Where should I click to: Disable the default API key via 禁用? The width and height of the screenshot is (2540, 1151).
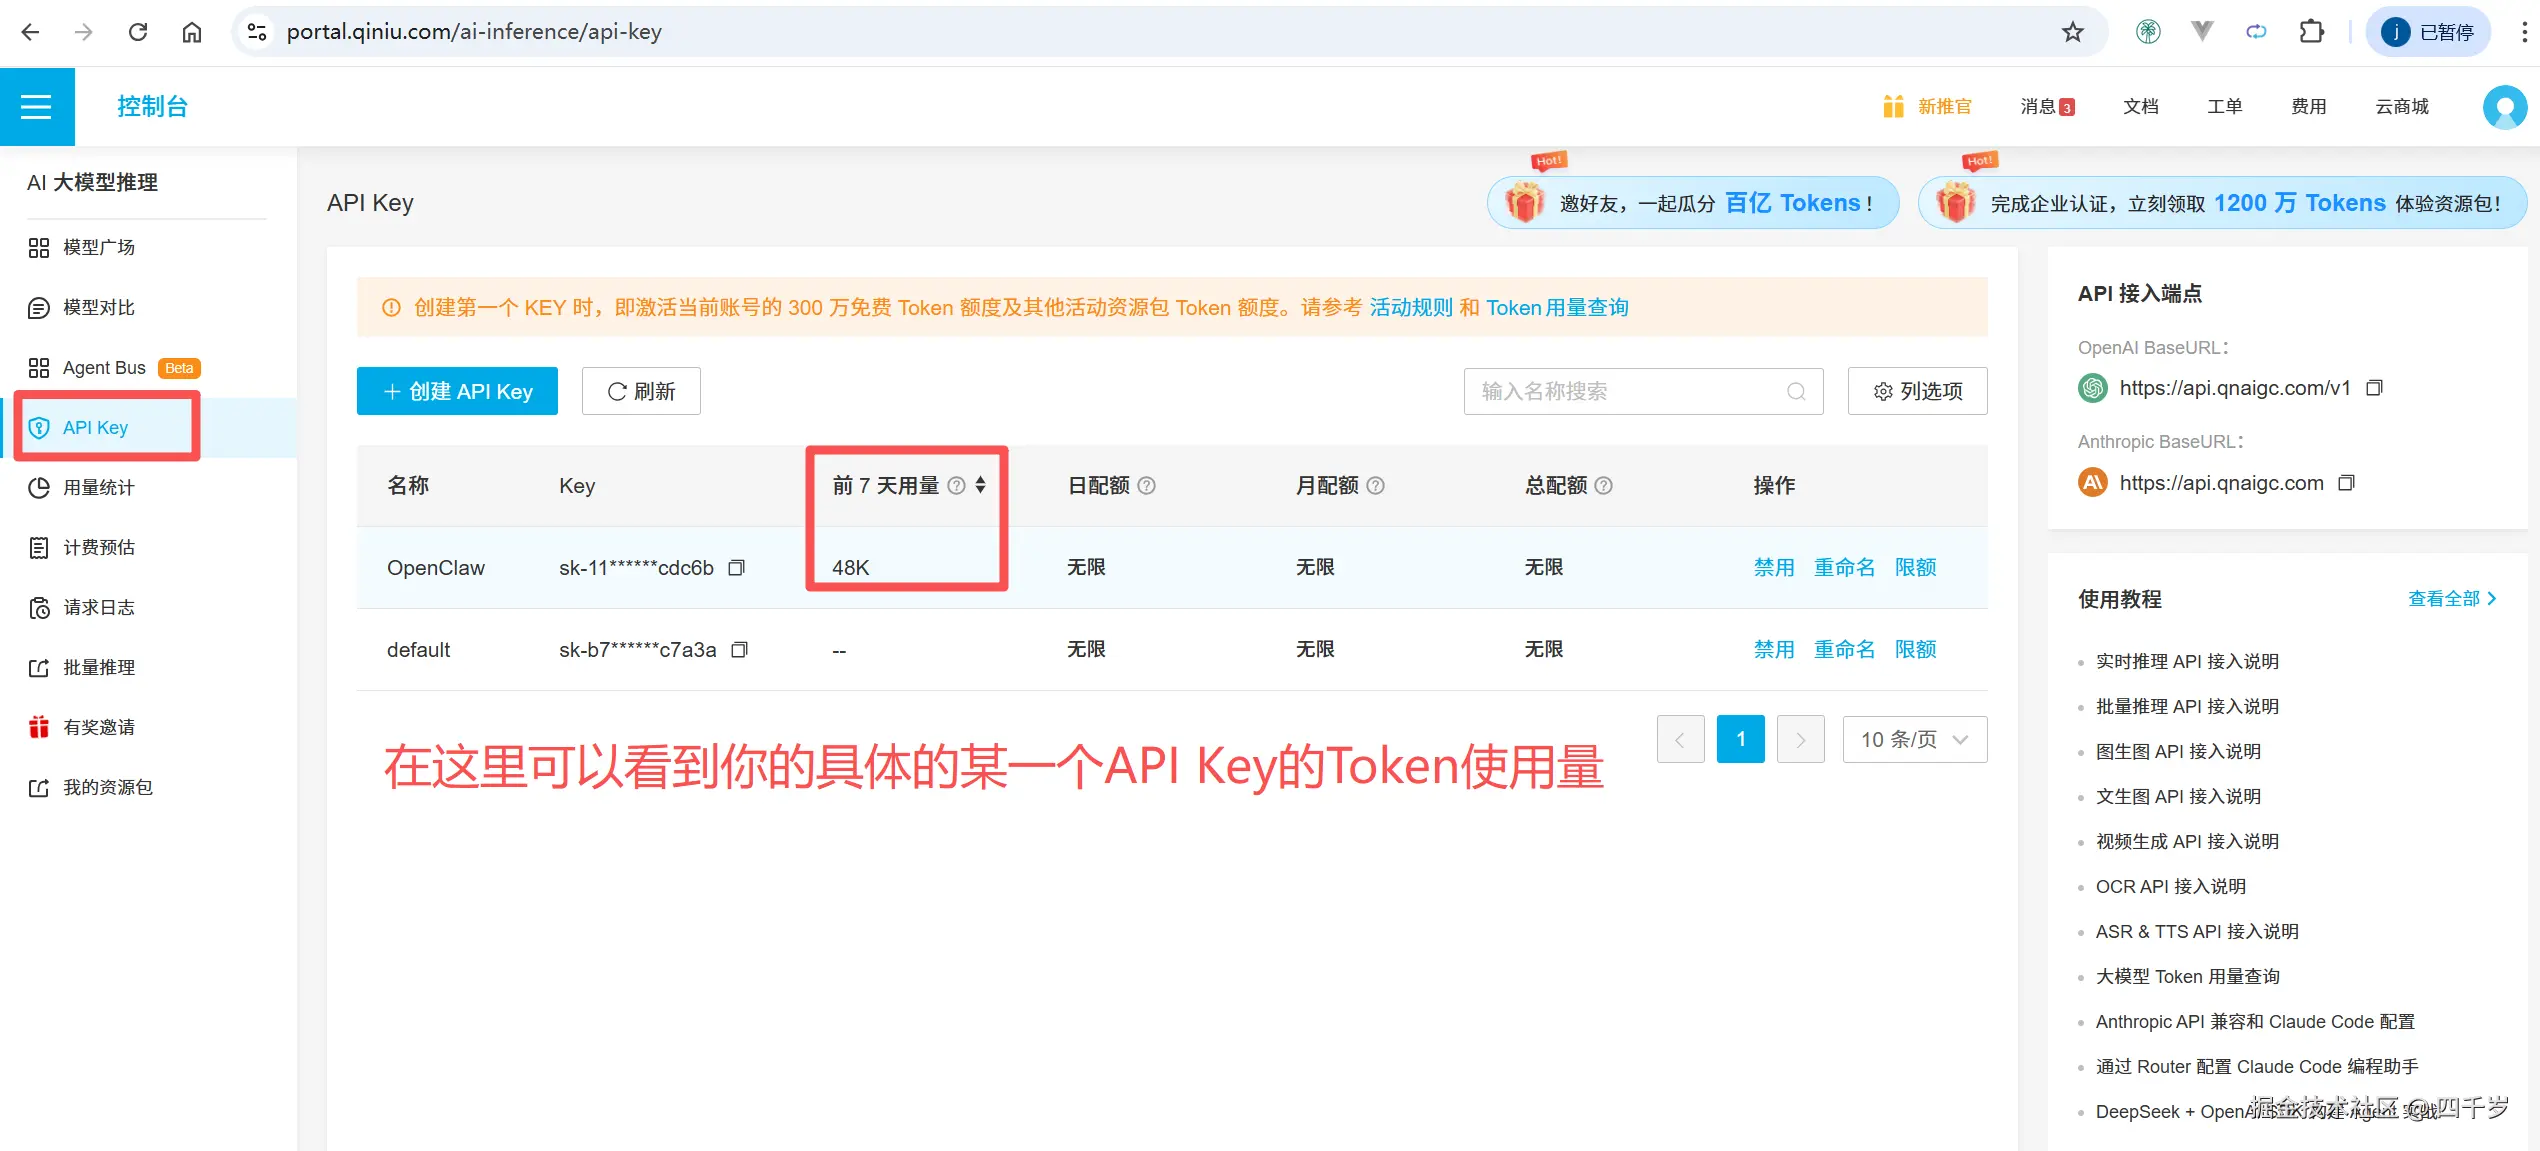pyautogui.click(x=1773, y=649)
